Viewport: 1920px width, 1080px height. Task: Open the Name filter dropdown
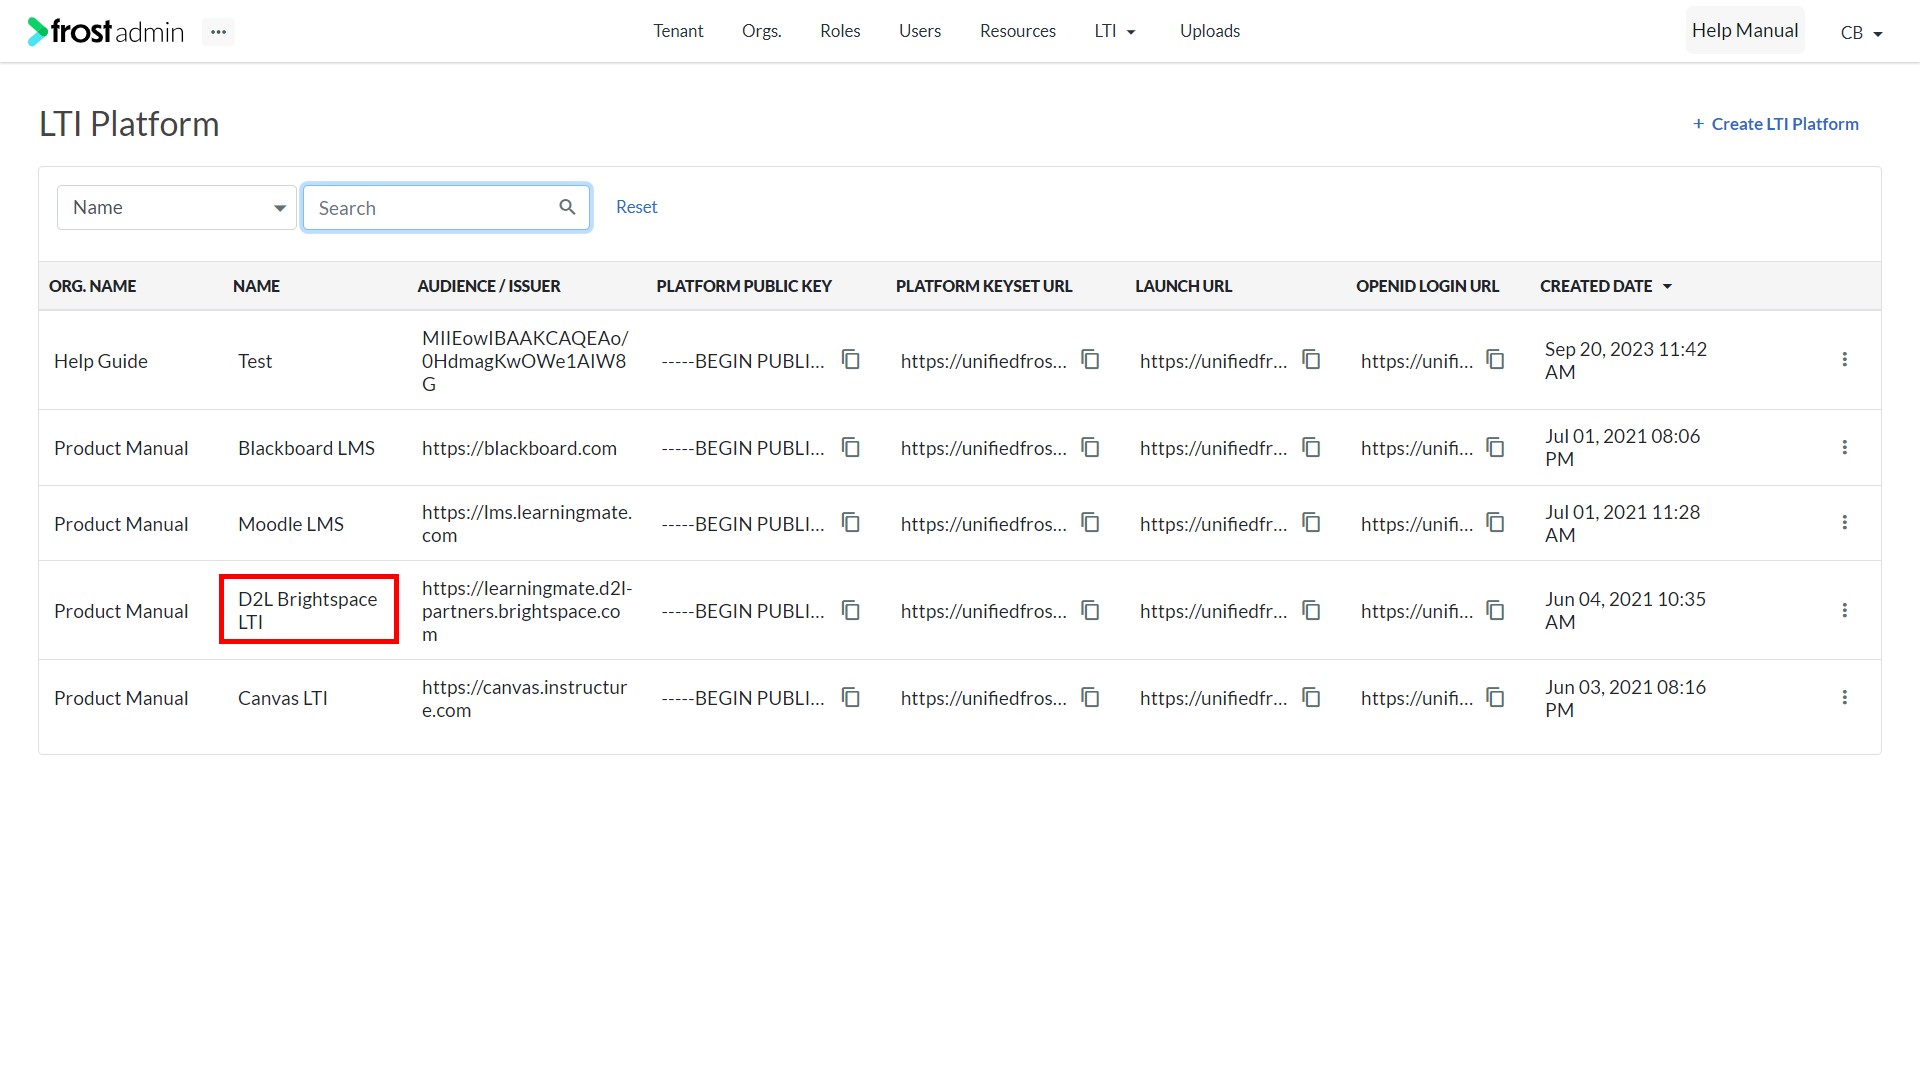click(x=177, y=207)
